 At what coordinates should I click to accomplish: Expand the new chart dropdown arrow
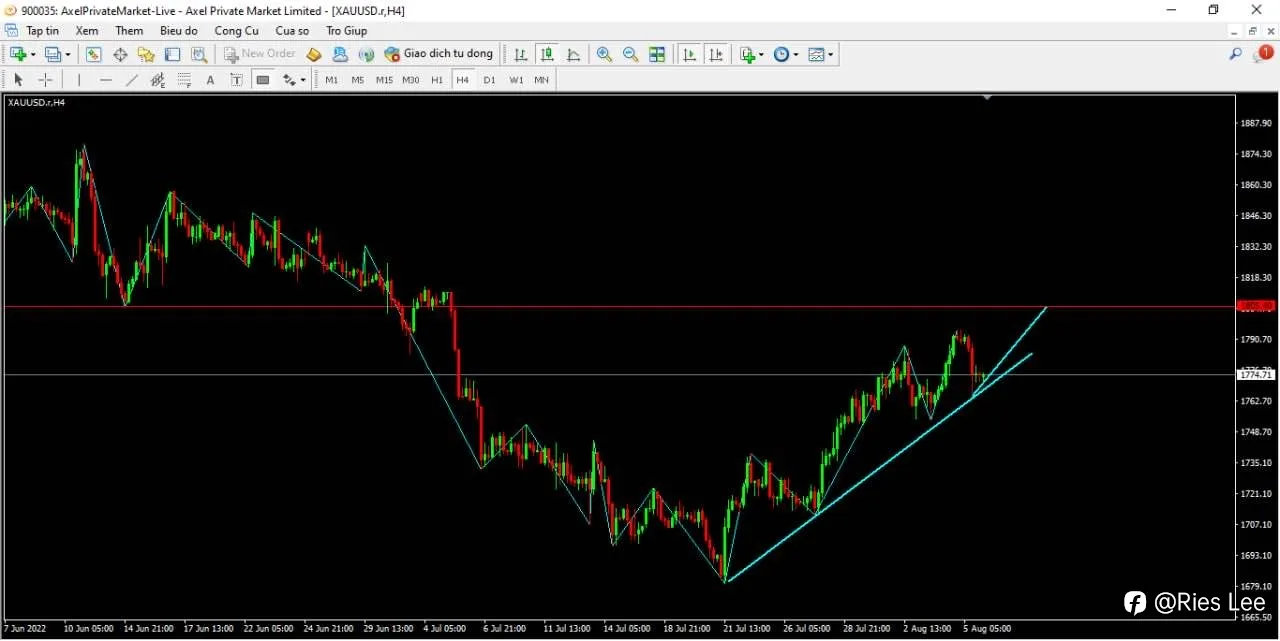33,54
